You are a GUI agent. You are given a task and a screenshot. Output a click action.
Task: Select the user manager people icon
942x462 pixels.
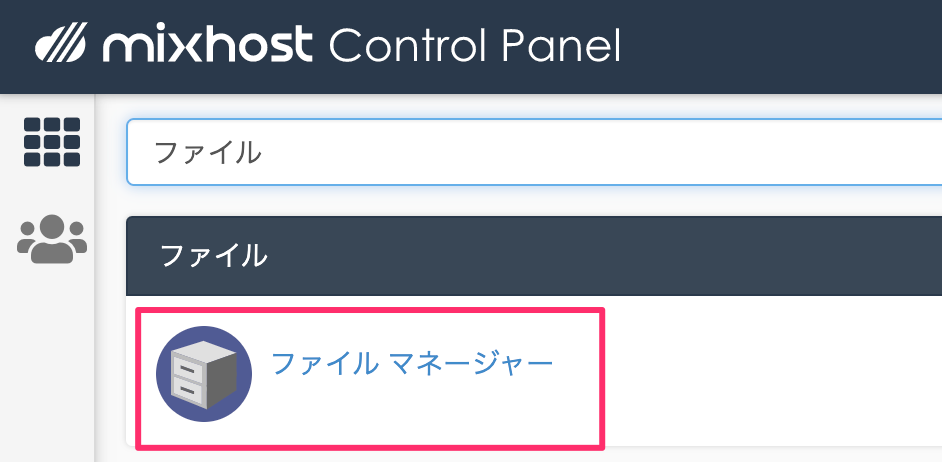pyautogui.click(x=52, y=239)
